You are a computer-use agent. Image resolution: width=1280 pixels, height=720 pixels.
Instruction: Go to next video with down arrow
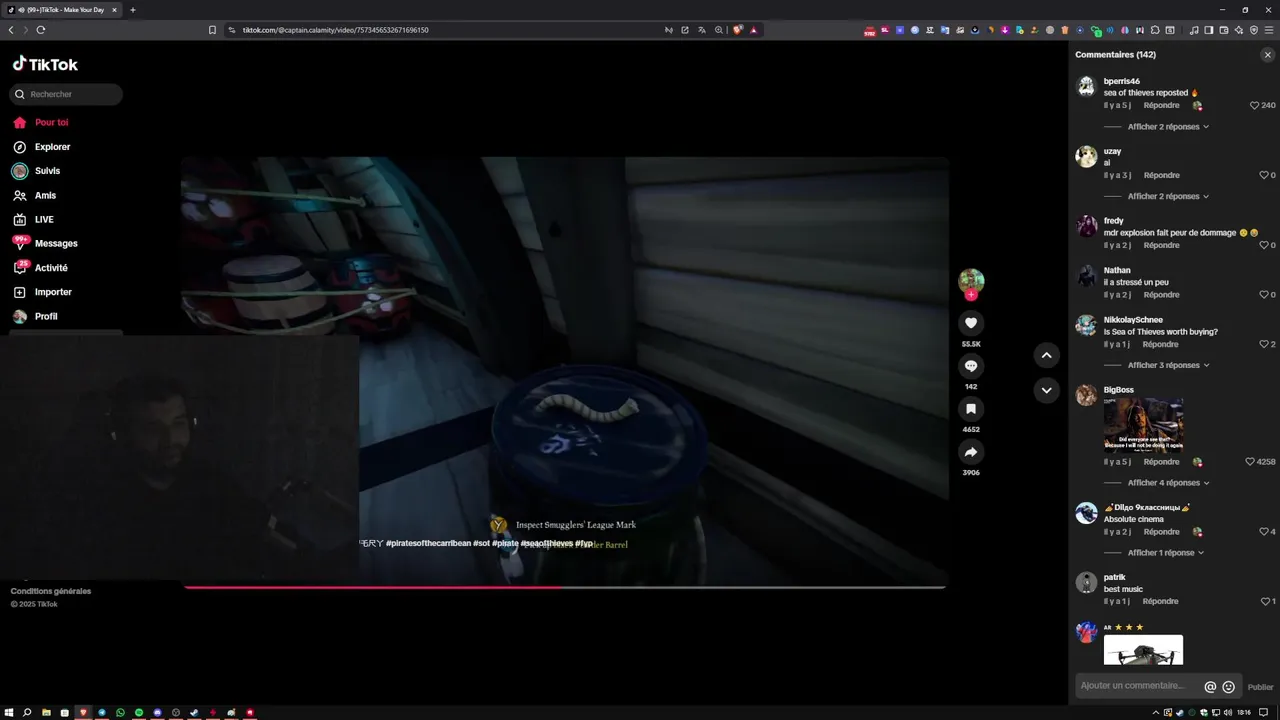[x=1046, y=390]
